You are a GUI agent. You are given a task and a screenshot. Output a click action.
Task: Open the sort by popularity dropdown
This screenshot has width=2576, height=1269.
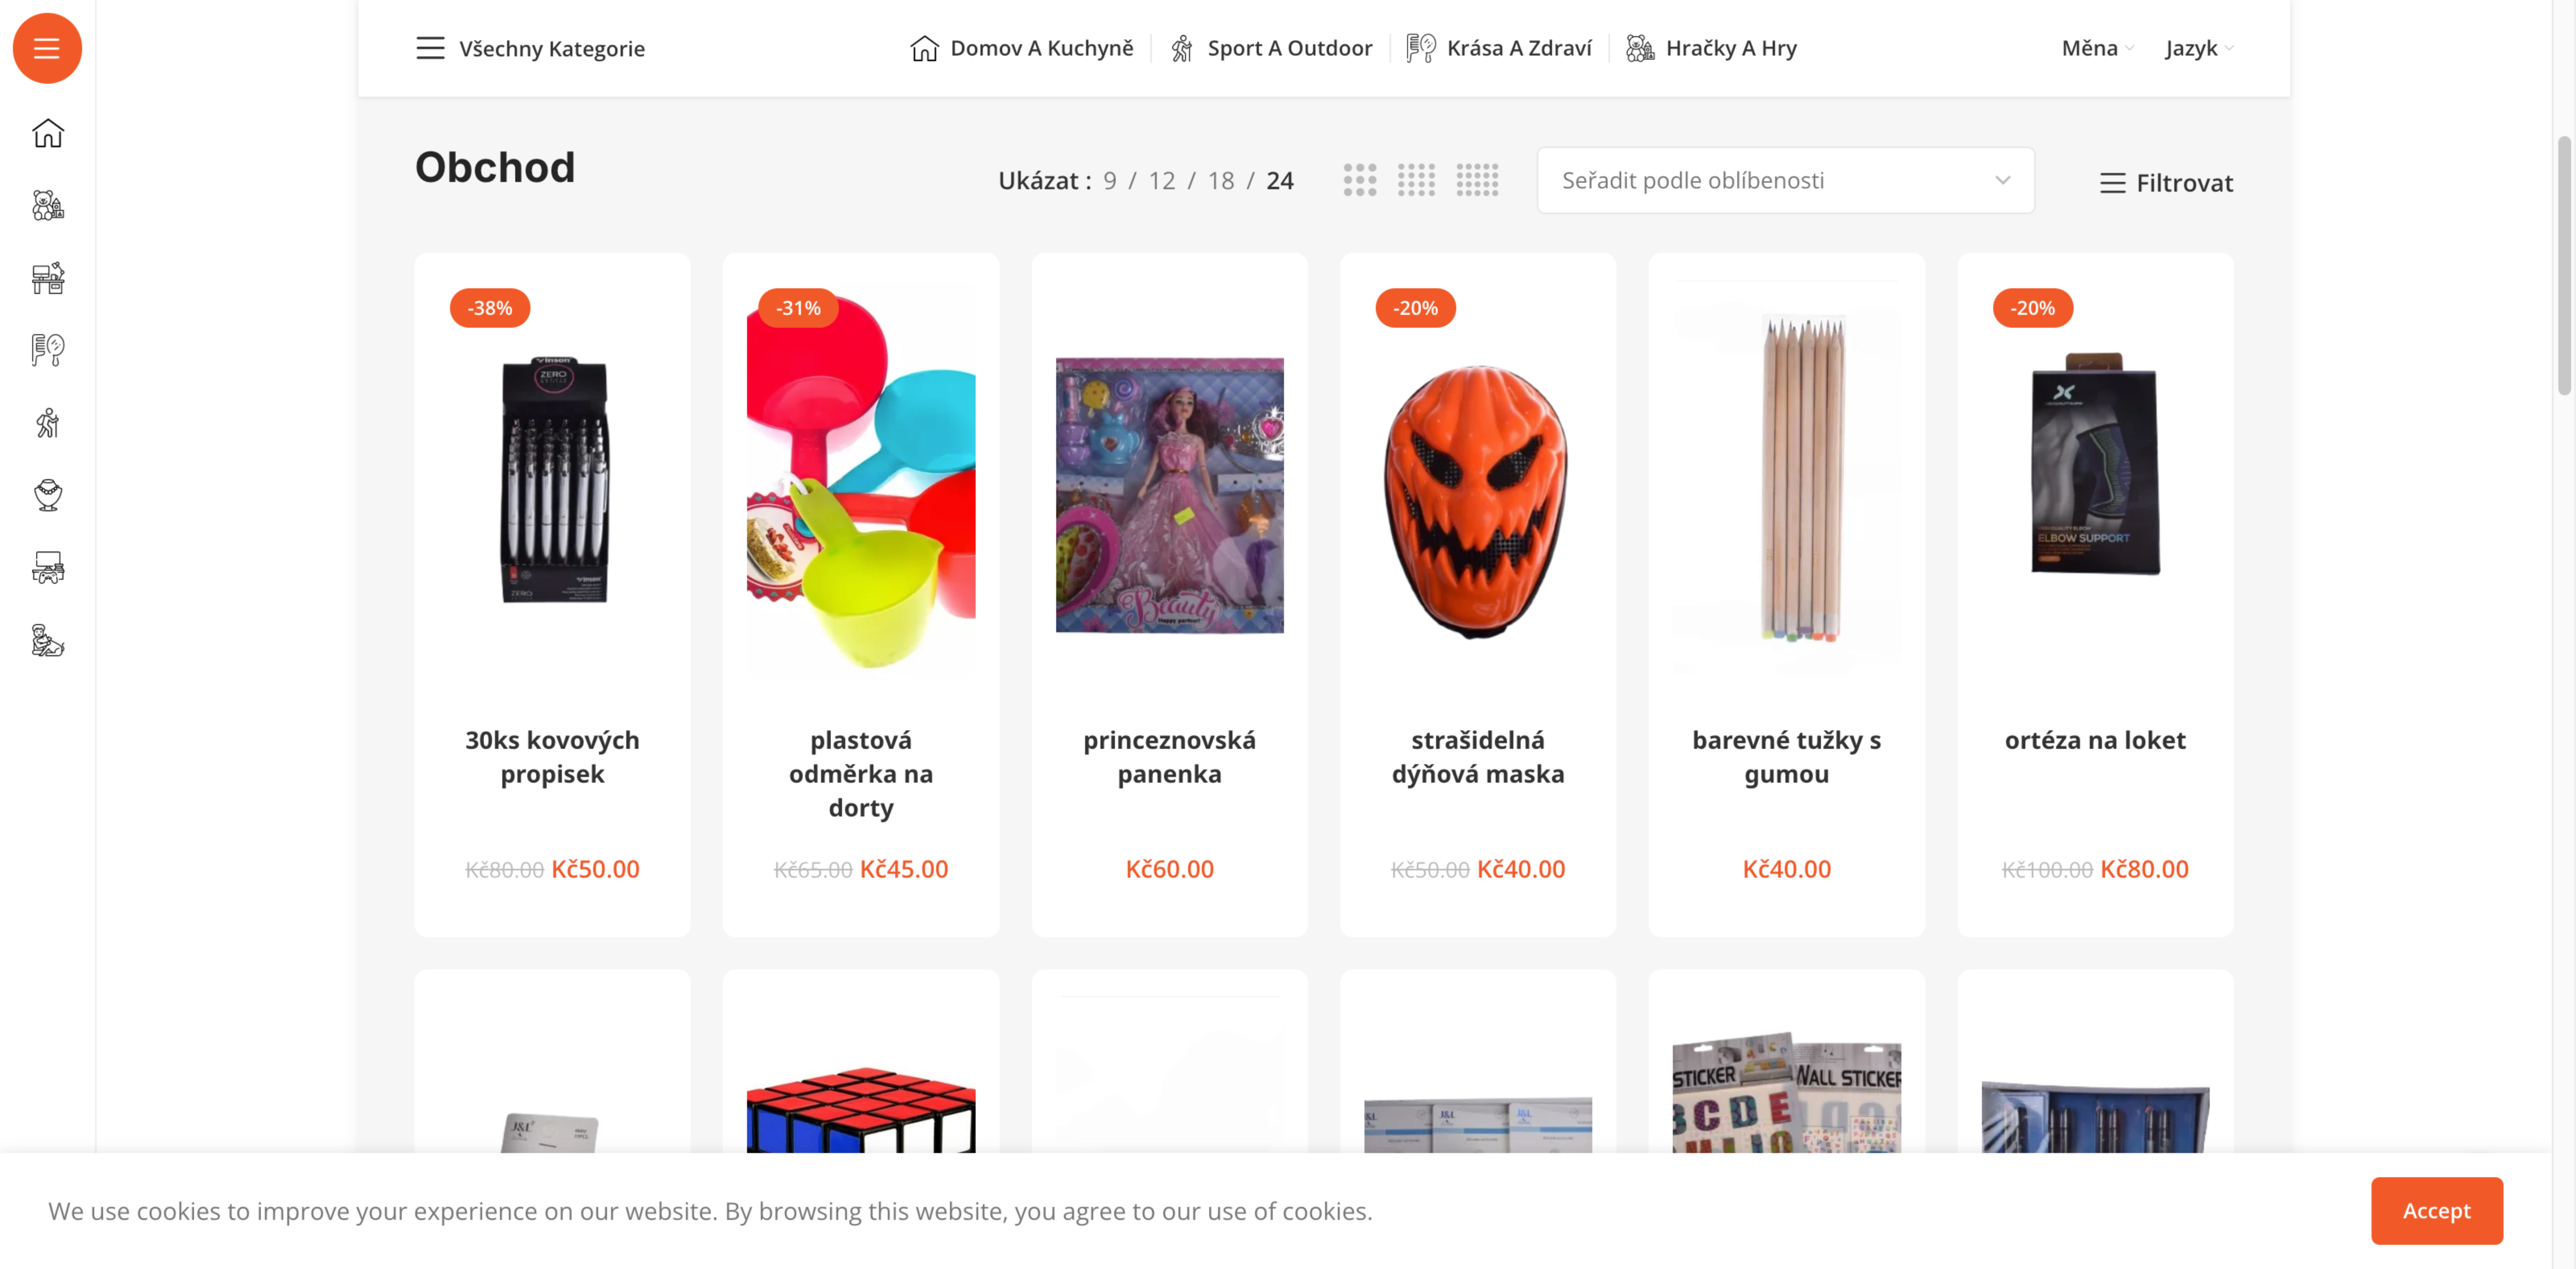click(x=1785, y=180)
